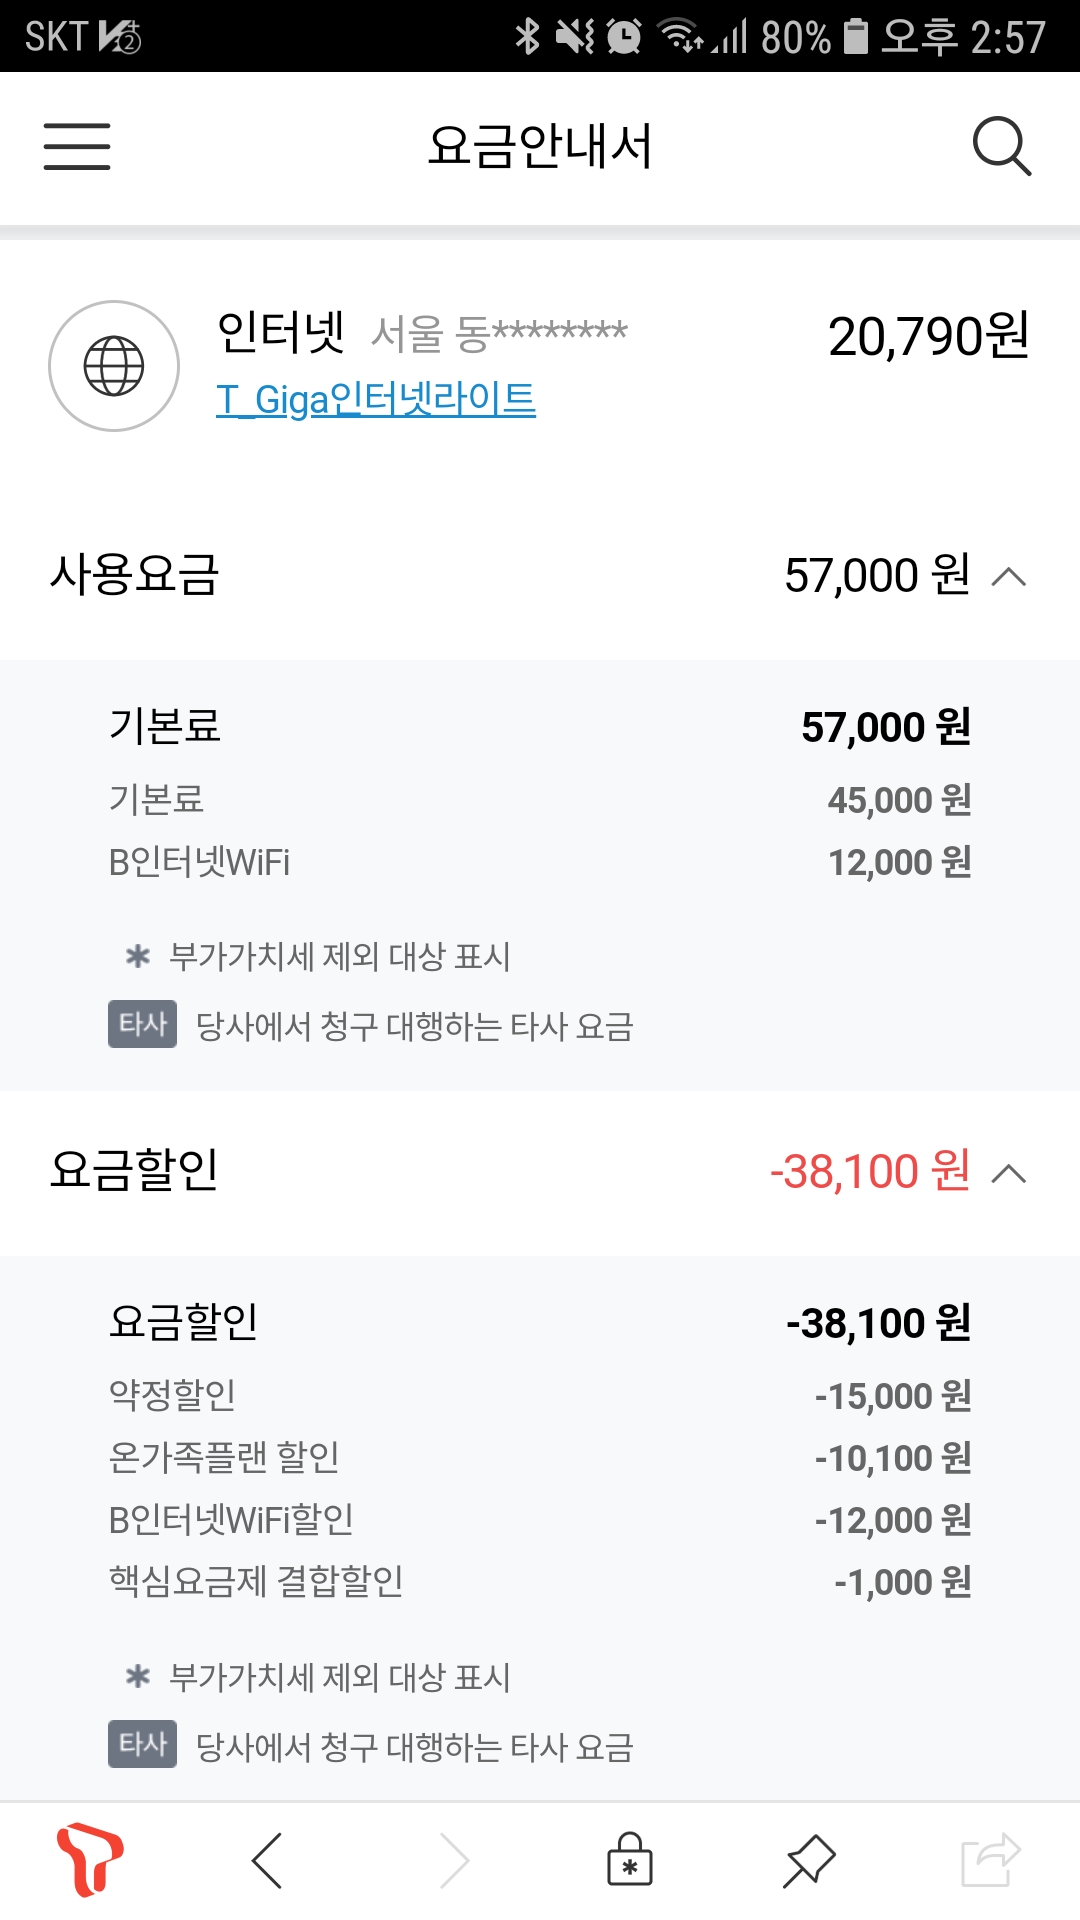Viewport: 1080px width, 1920px height.
Task: Tap the lock icon in bottom bar
Action: 630,1861
